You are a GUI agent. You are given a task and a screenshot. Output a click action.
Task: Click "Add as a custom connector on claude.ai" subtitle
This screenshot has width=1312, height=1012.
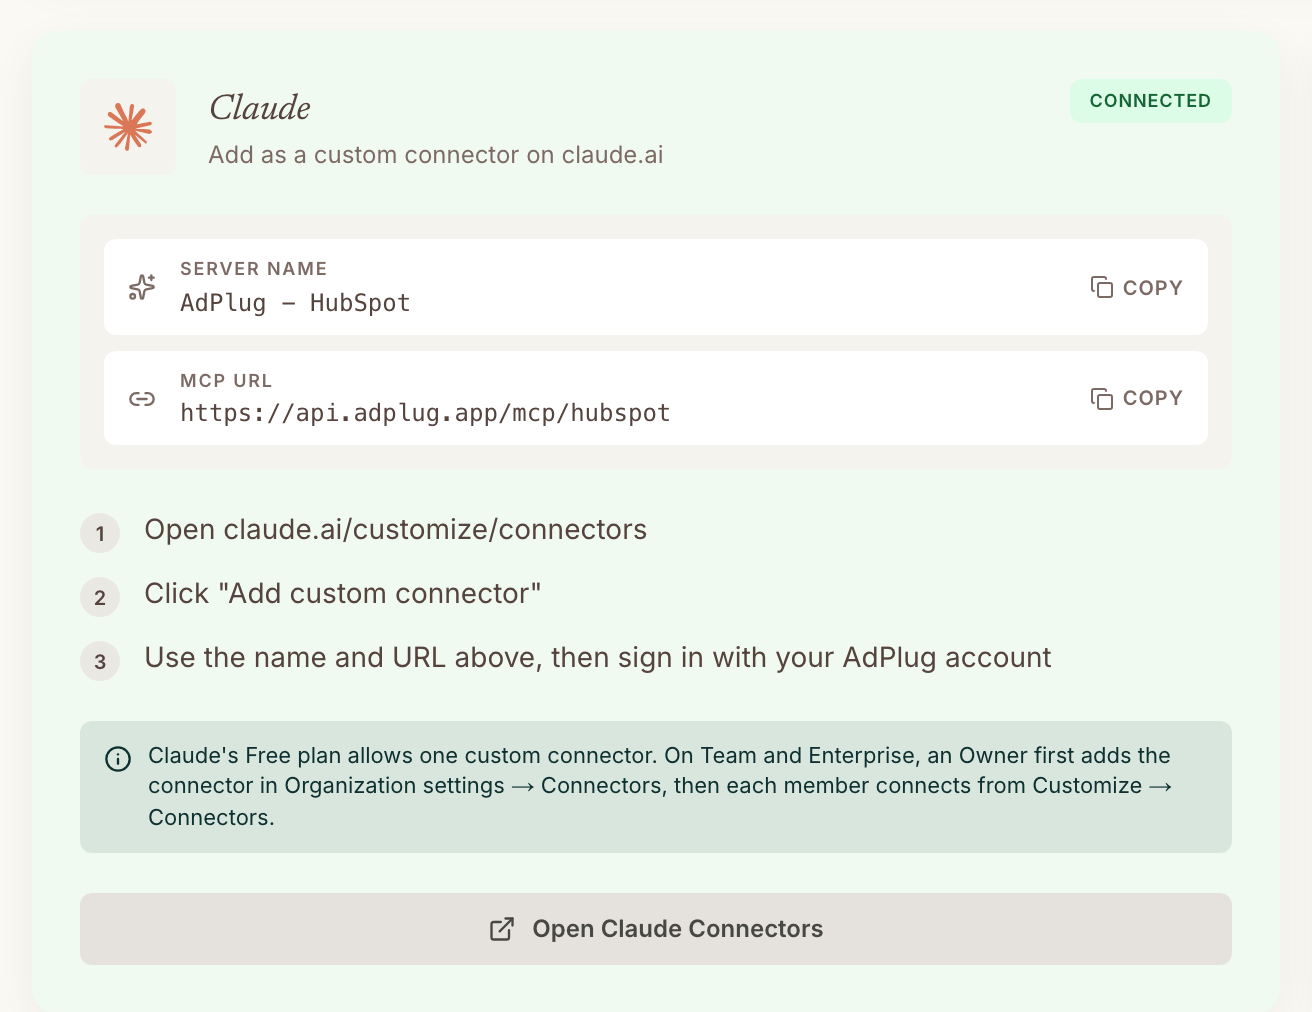pos(436,155)
